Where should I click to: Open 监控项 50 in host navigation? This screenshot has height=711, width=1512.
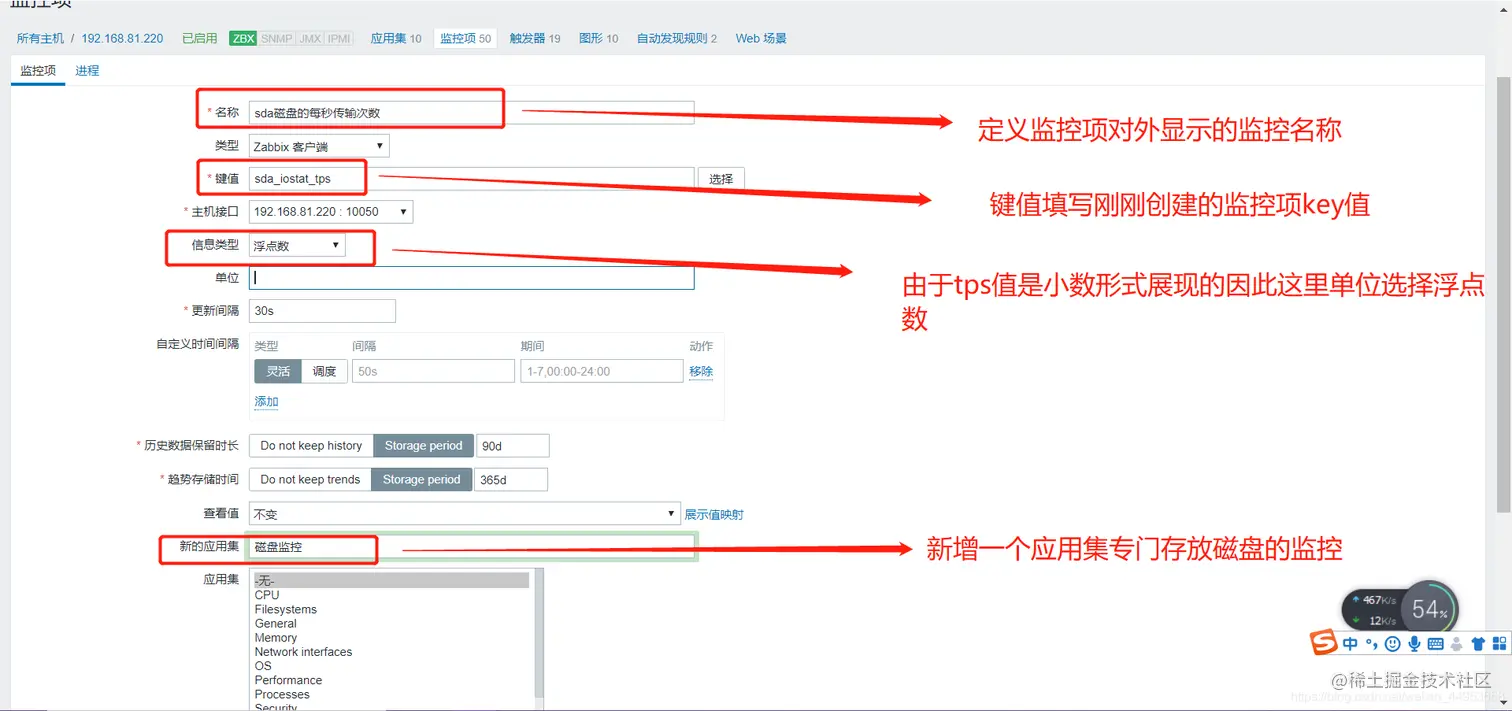pyautogui.click(x=466, y=39)
